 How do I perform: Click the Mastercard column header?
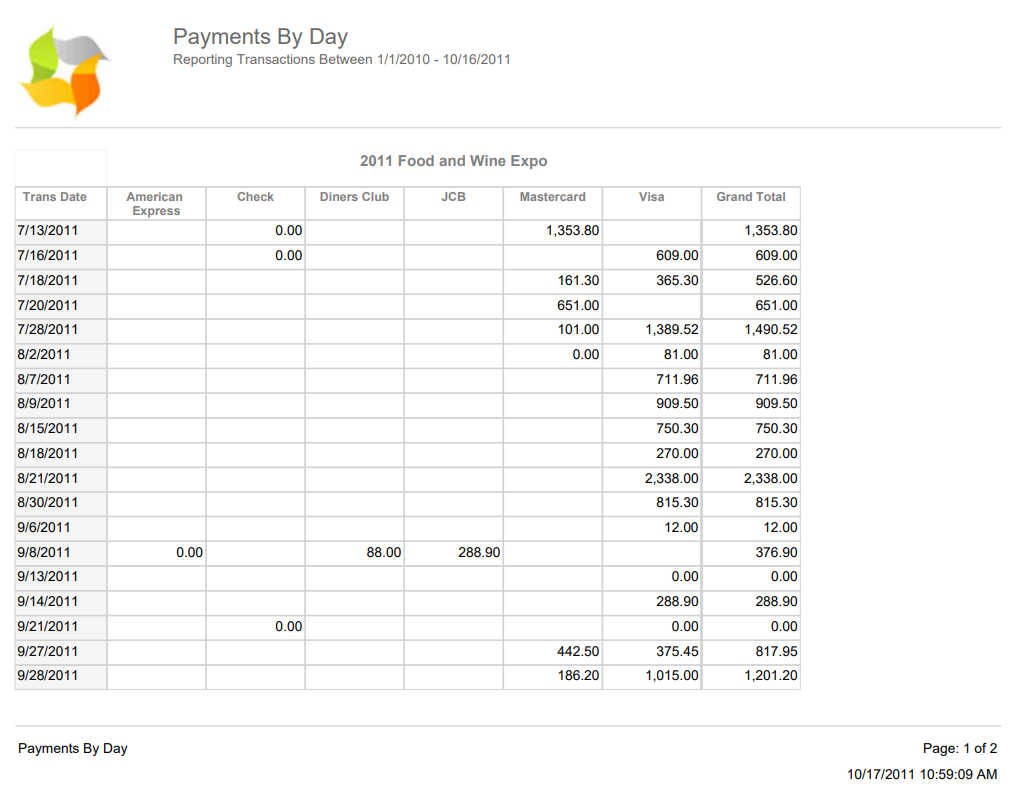[x=552, y=198]
